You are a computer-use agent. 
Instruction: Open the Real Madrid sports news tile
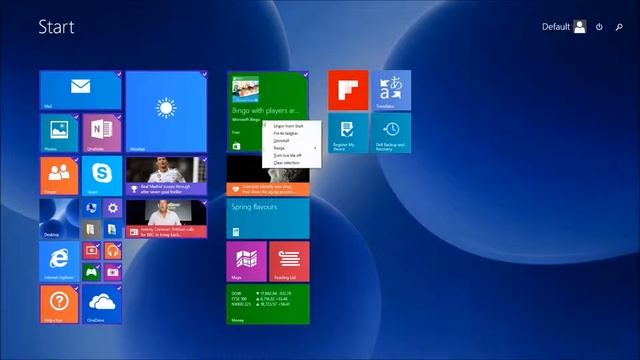166,176
